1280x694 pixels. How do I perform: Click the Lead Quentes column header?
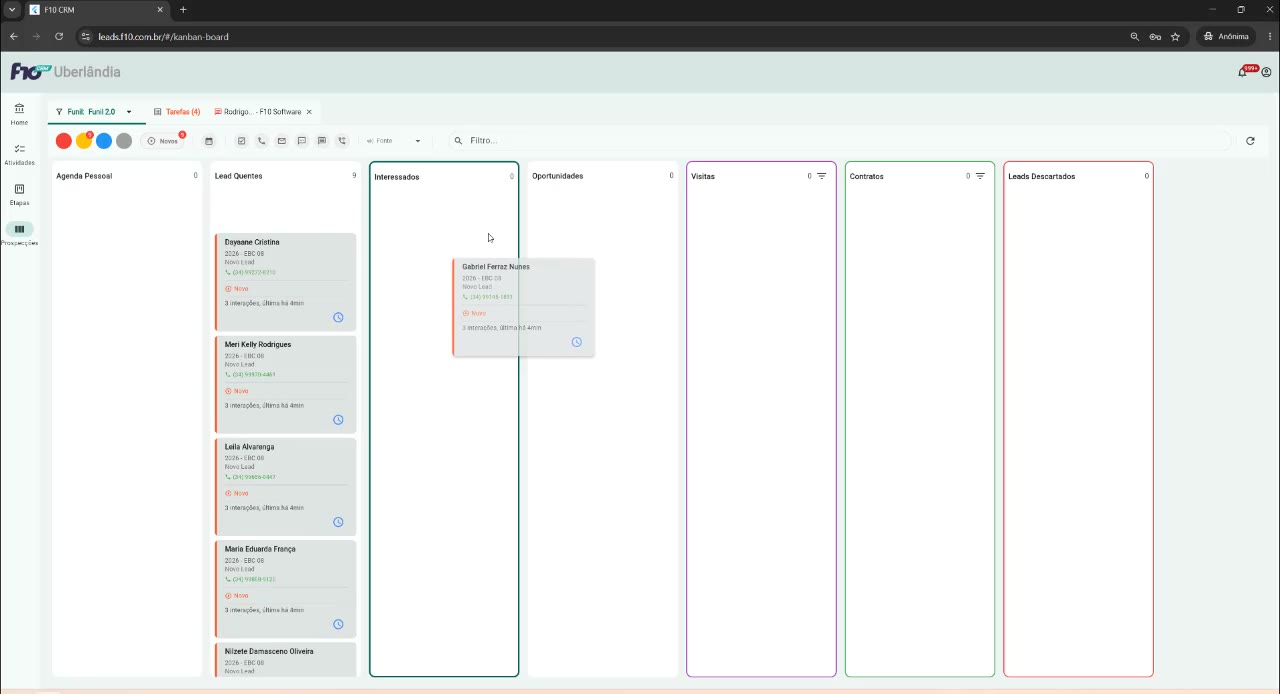239,176
